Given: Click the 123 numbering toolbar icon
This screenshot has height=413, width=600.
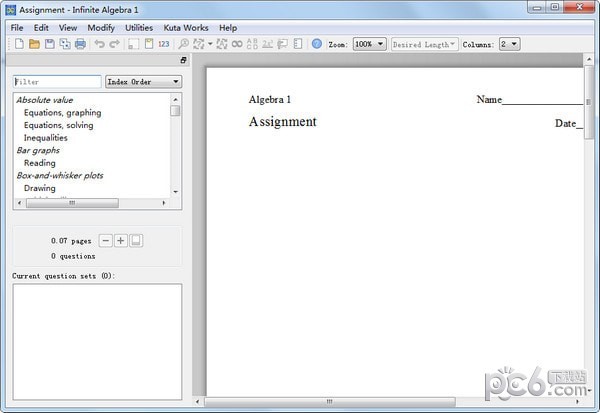Looking at the screenshot, I should click(164, 44).
